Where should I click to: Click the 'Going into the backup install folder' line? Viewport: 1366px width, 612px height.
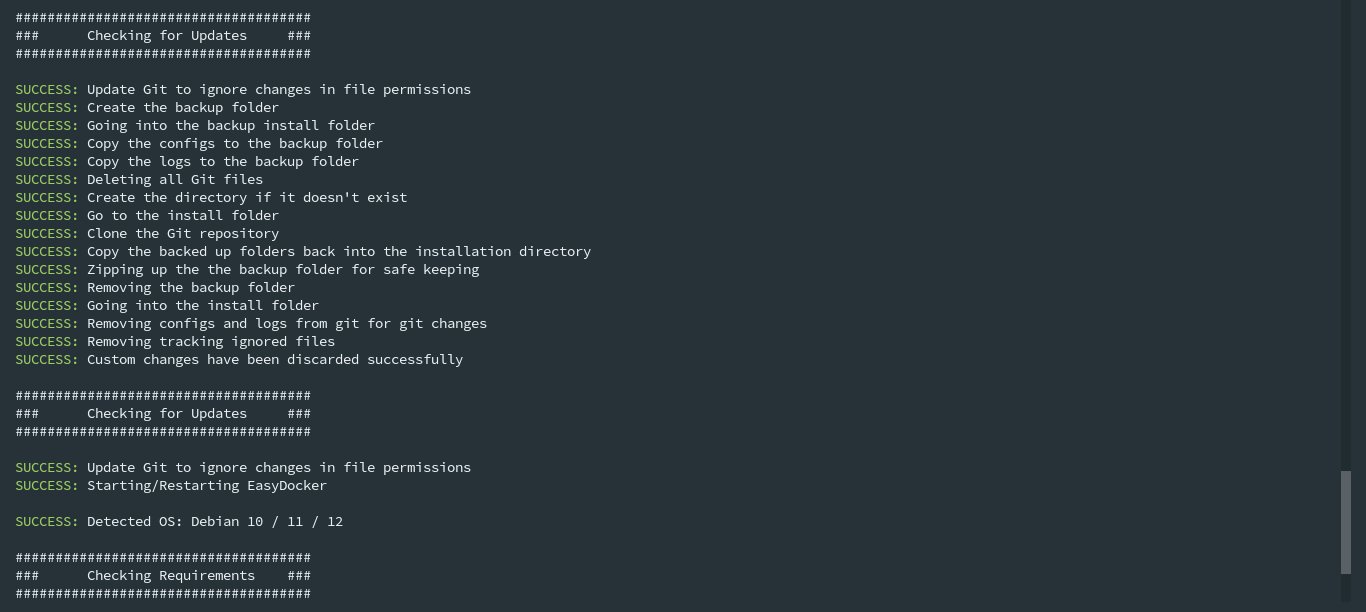point(195,125)
